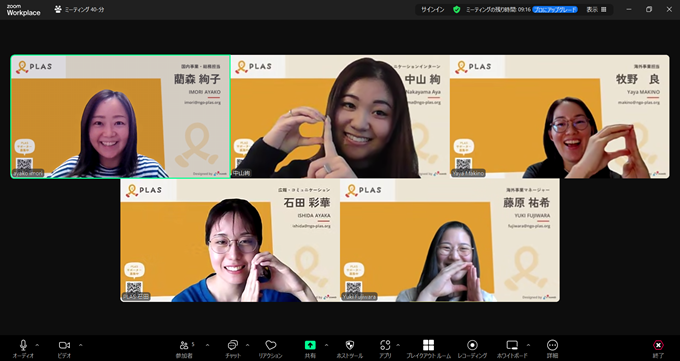This screenshot has height=361, width=680.
Task: Expand apps options arrow next to アプリ
Action: pos(398,345)
